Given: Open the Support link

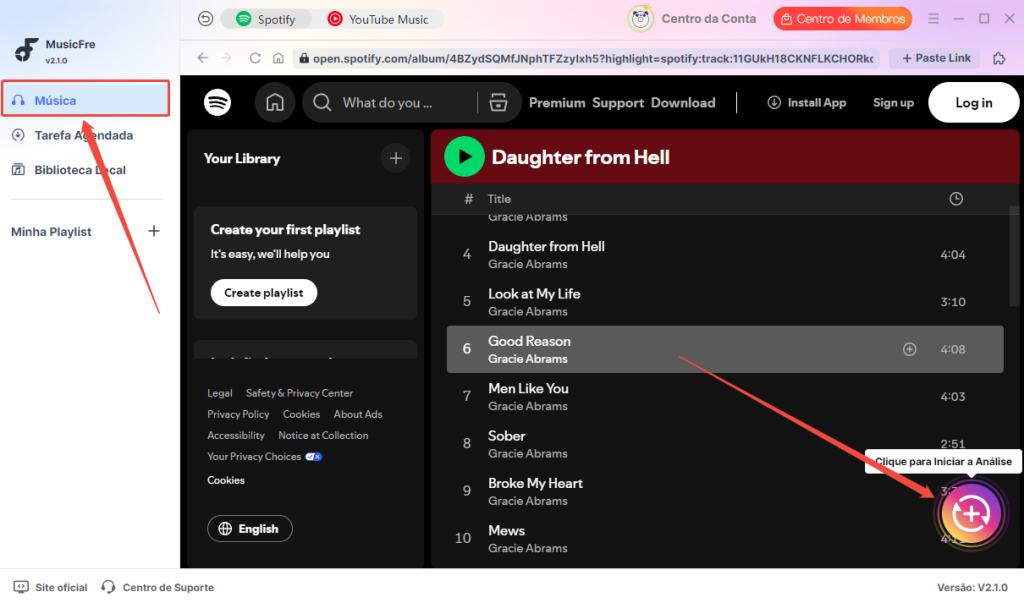Looking at the screenshot, I should (x=618, y=103).
